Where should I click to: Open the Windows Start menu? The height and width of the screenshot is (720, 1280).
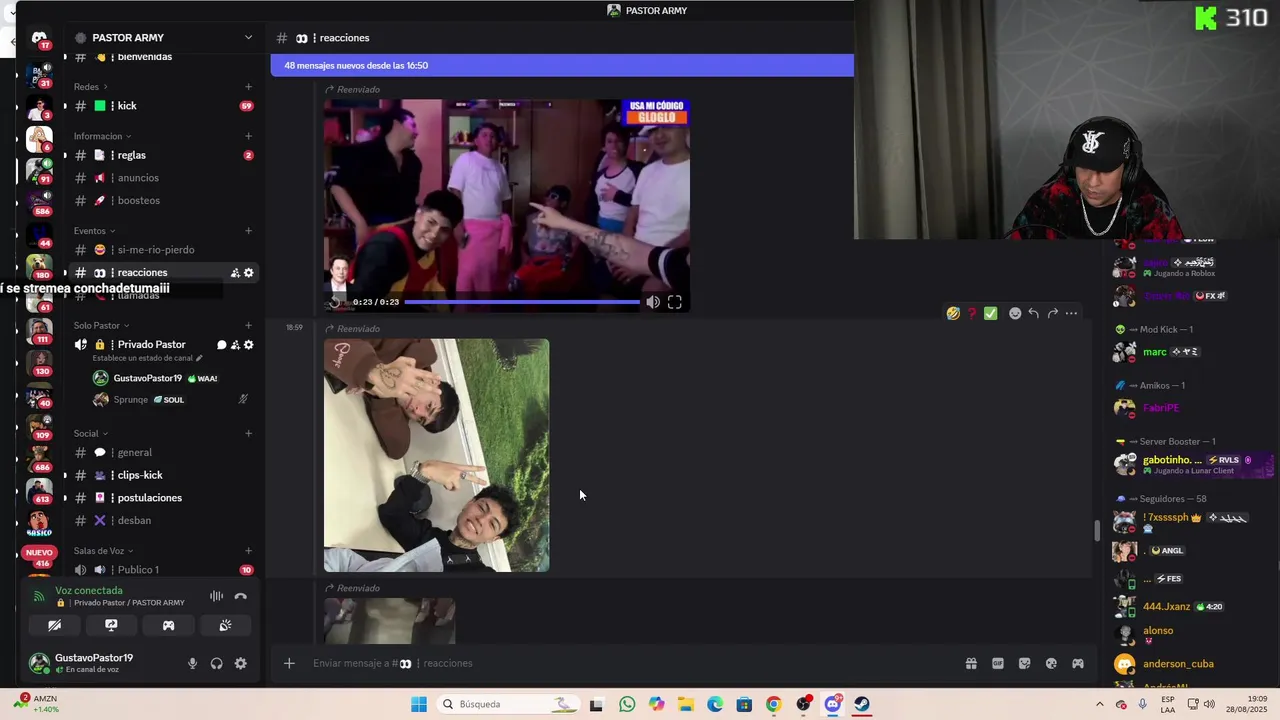pos(419,704)
